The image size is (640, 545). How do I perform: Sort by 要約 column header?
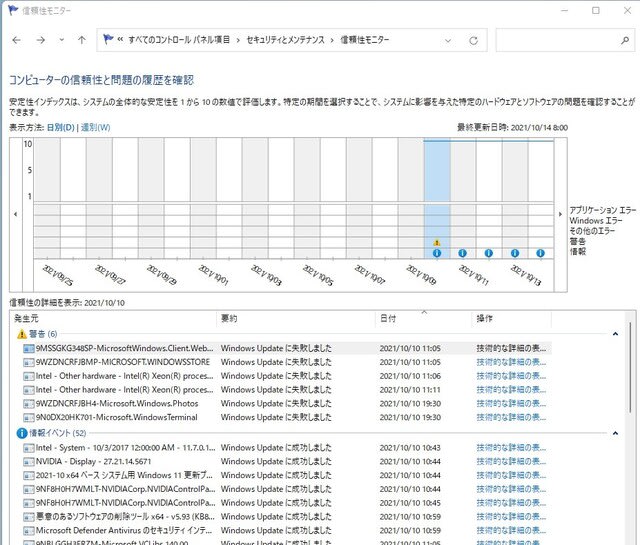click(x=296, y=318)
